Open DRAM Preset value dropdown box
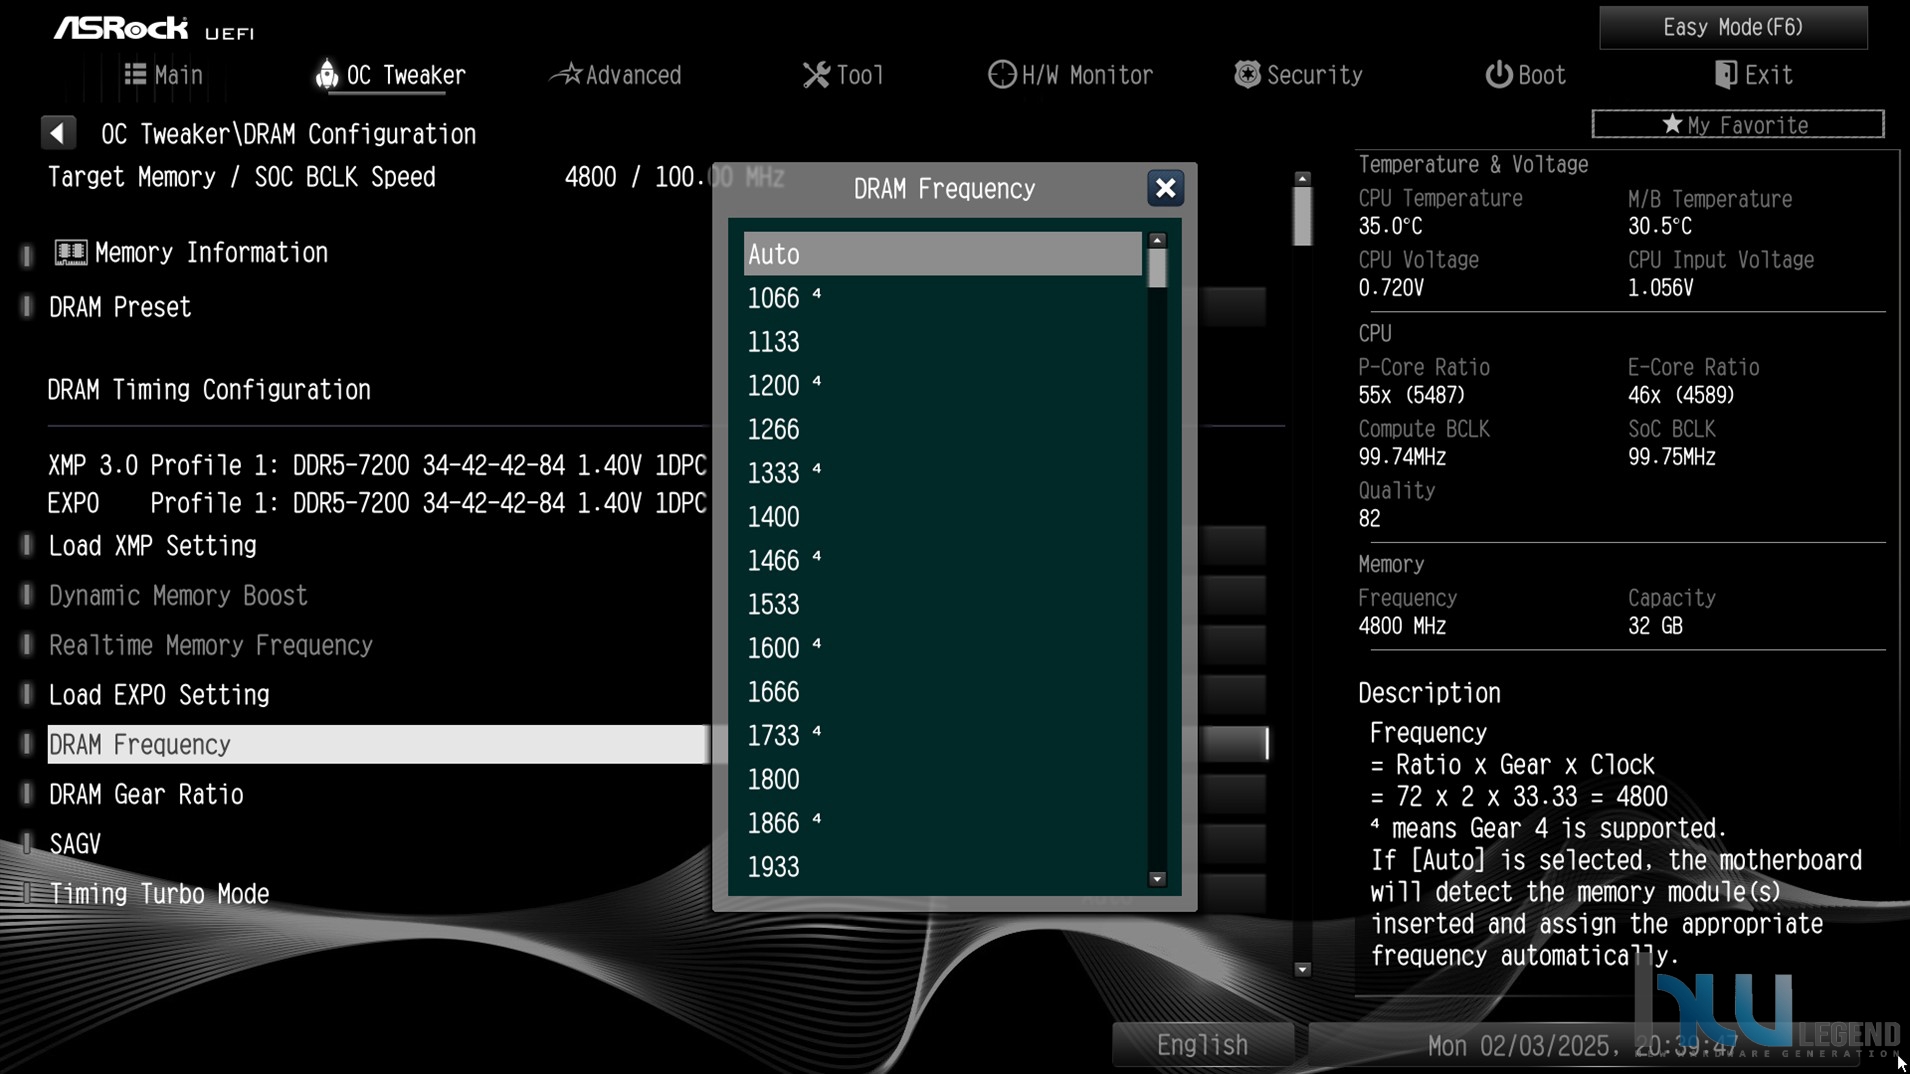This screenshot has height=1074, width=1910. tap(1233, 307)
